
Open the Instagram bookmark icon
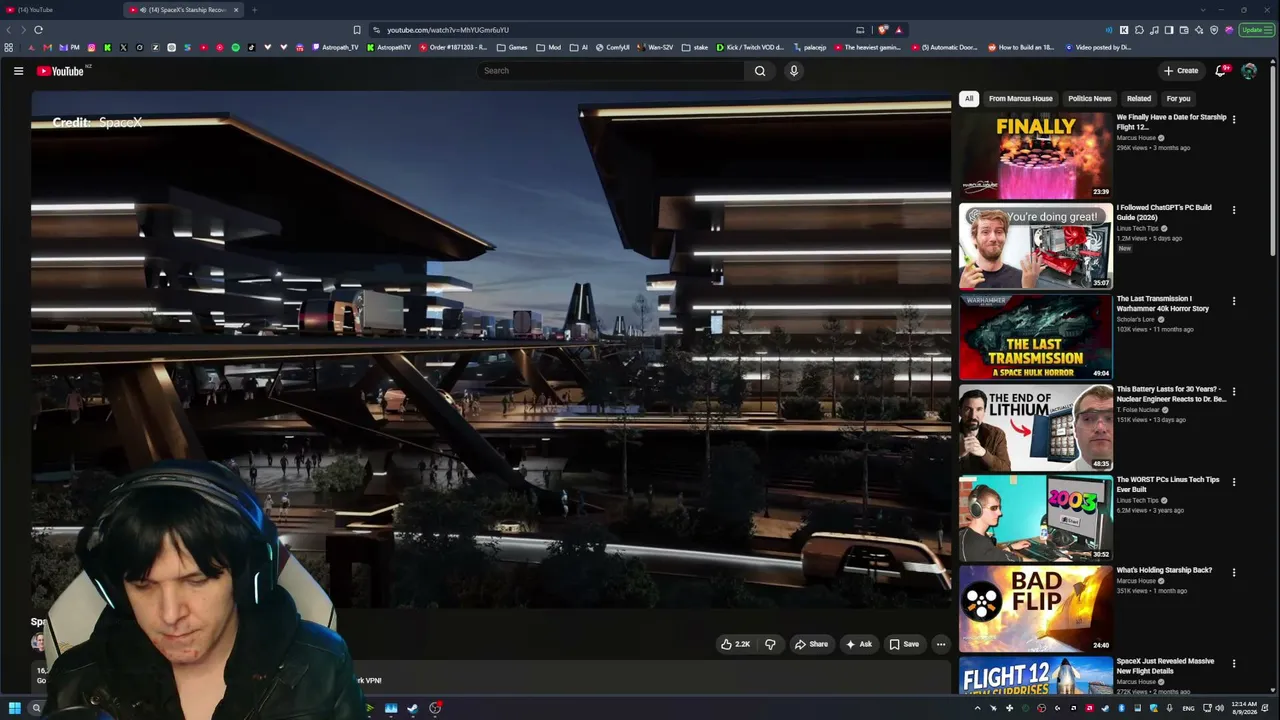pyautogui.click(x=92, y=47)
